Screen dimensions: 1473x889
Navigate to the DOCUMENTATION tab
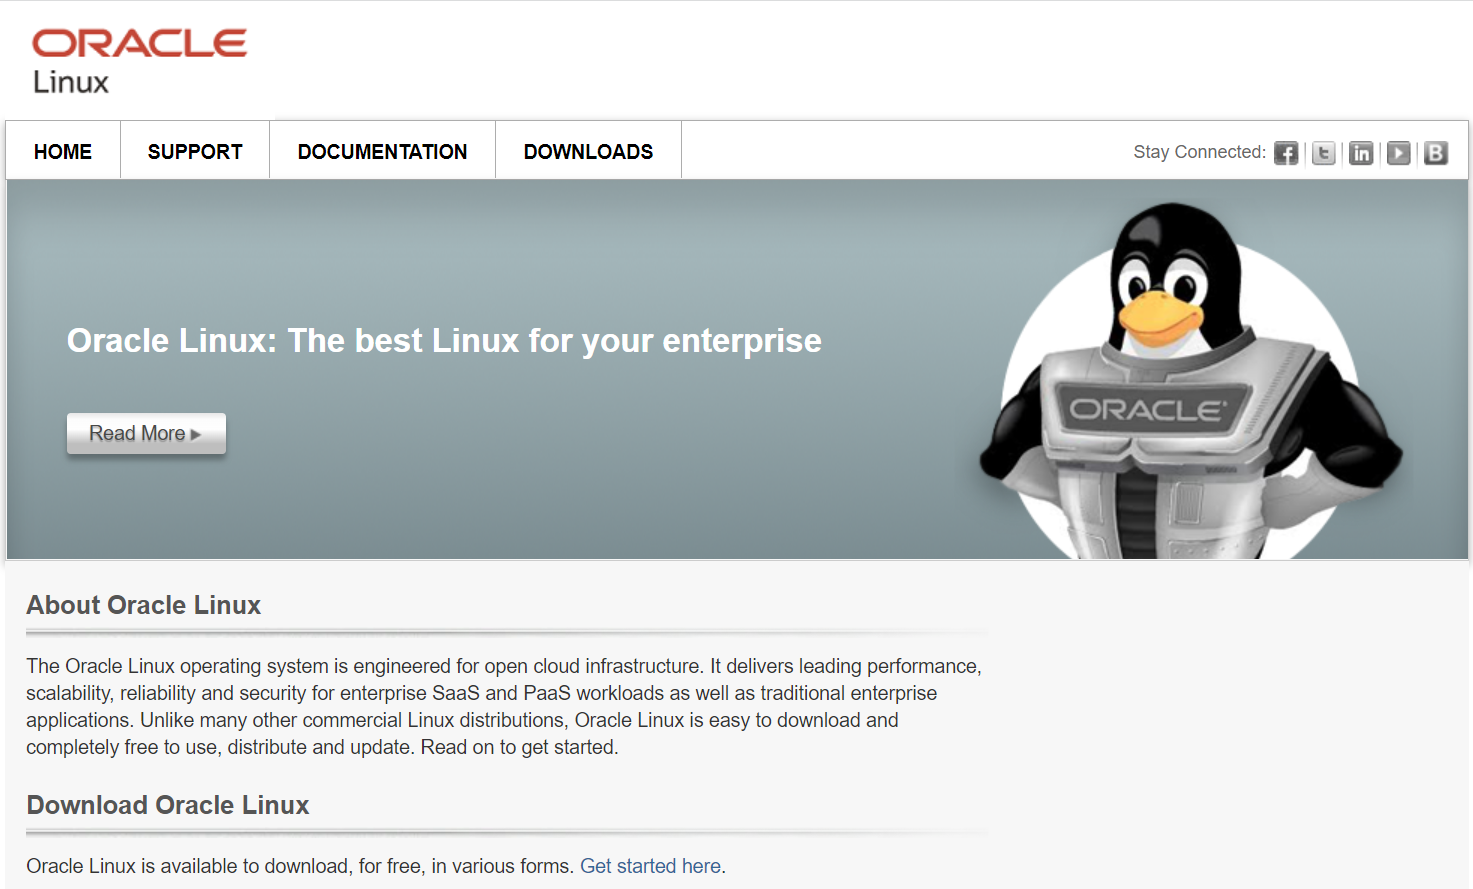point(382,151)
